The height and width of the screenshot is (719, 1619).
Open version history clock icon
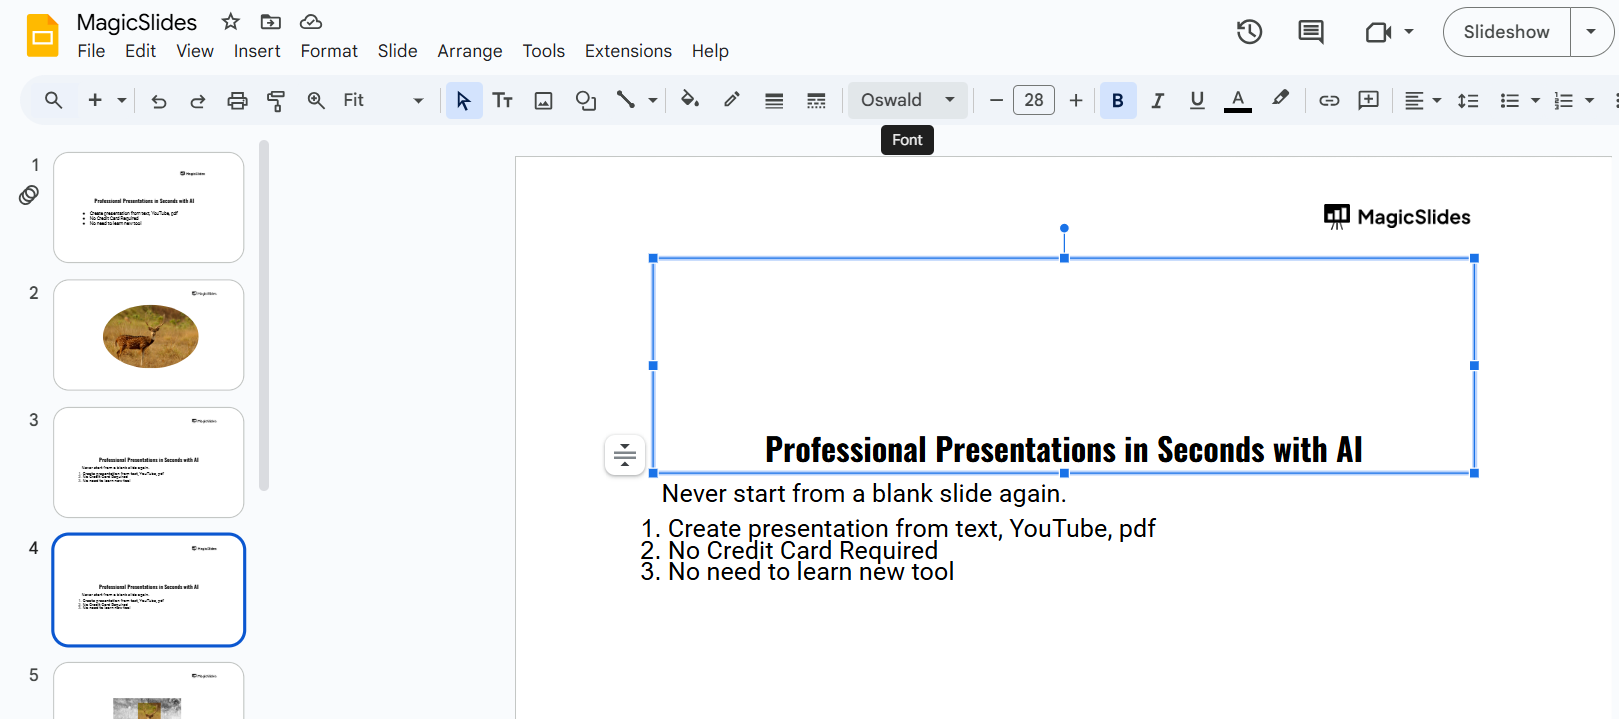coord(1249,32)
